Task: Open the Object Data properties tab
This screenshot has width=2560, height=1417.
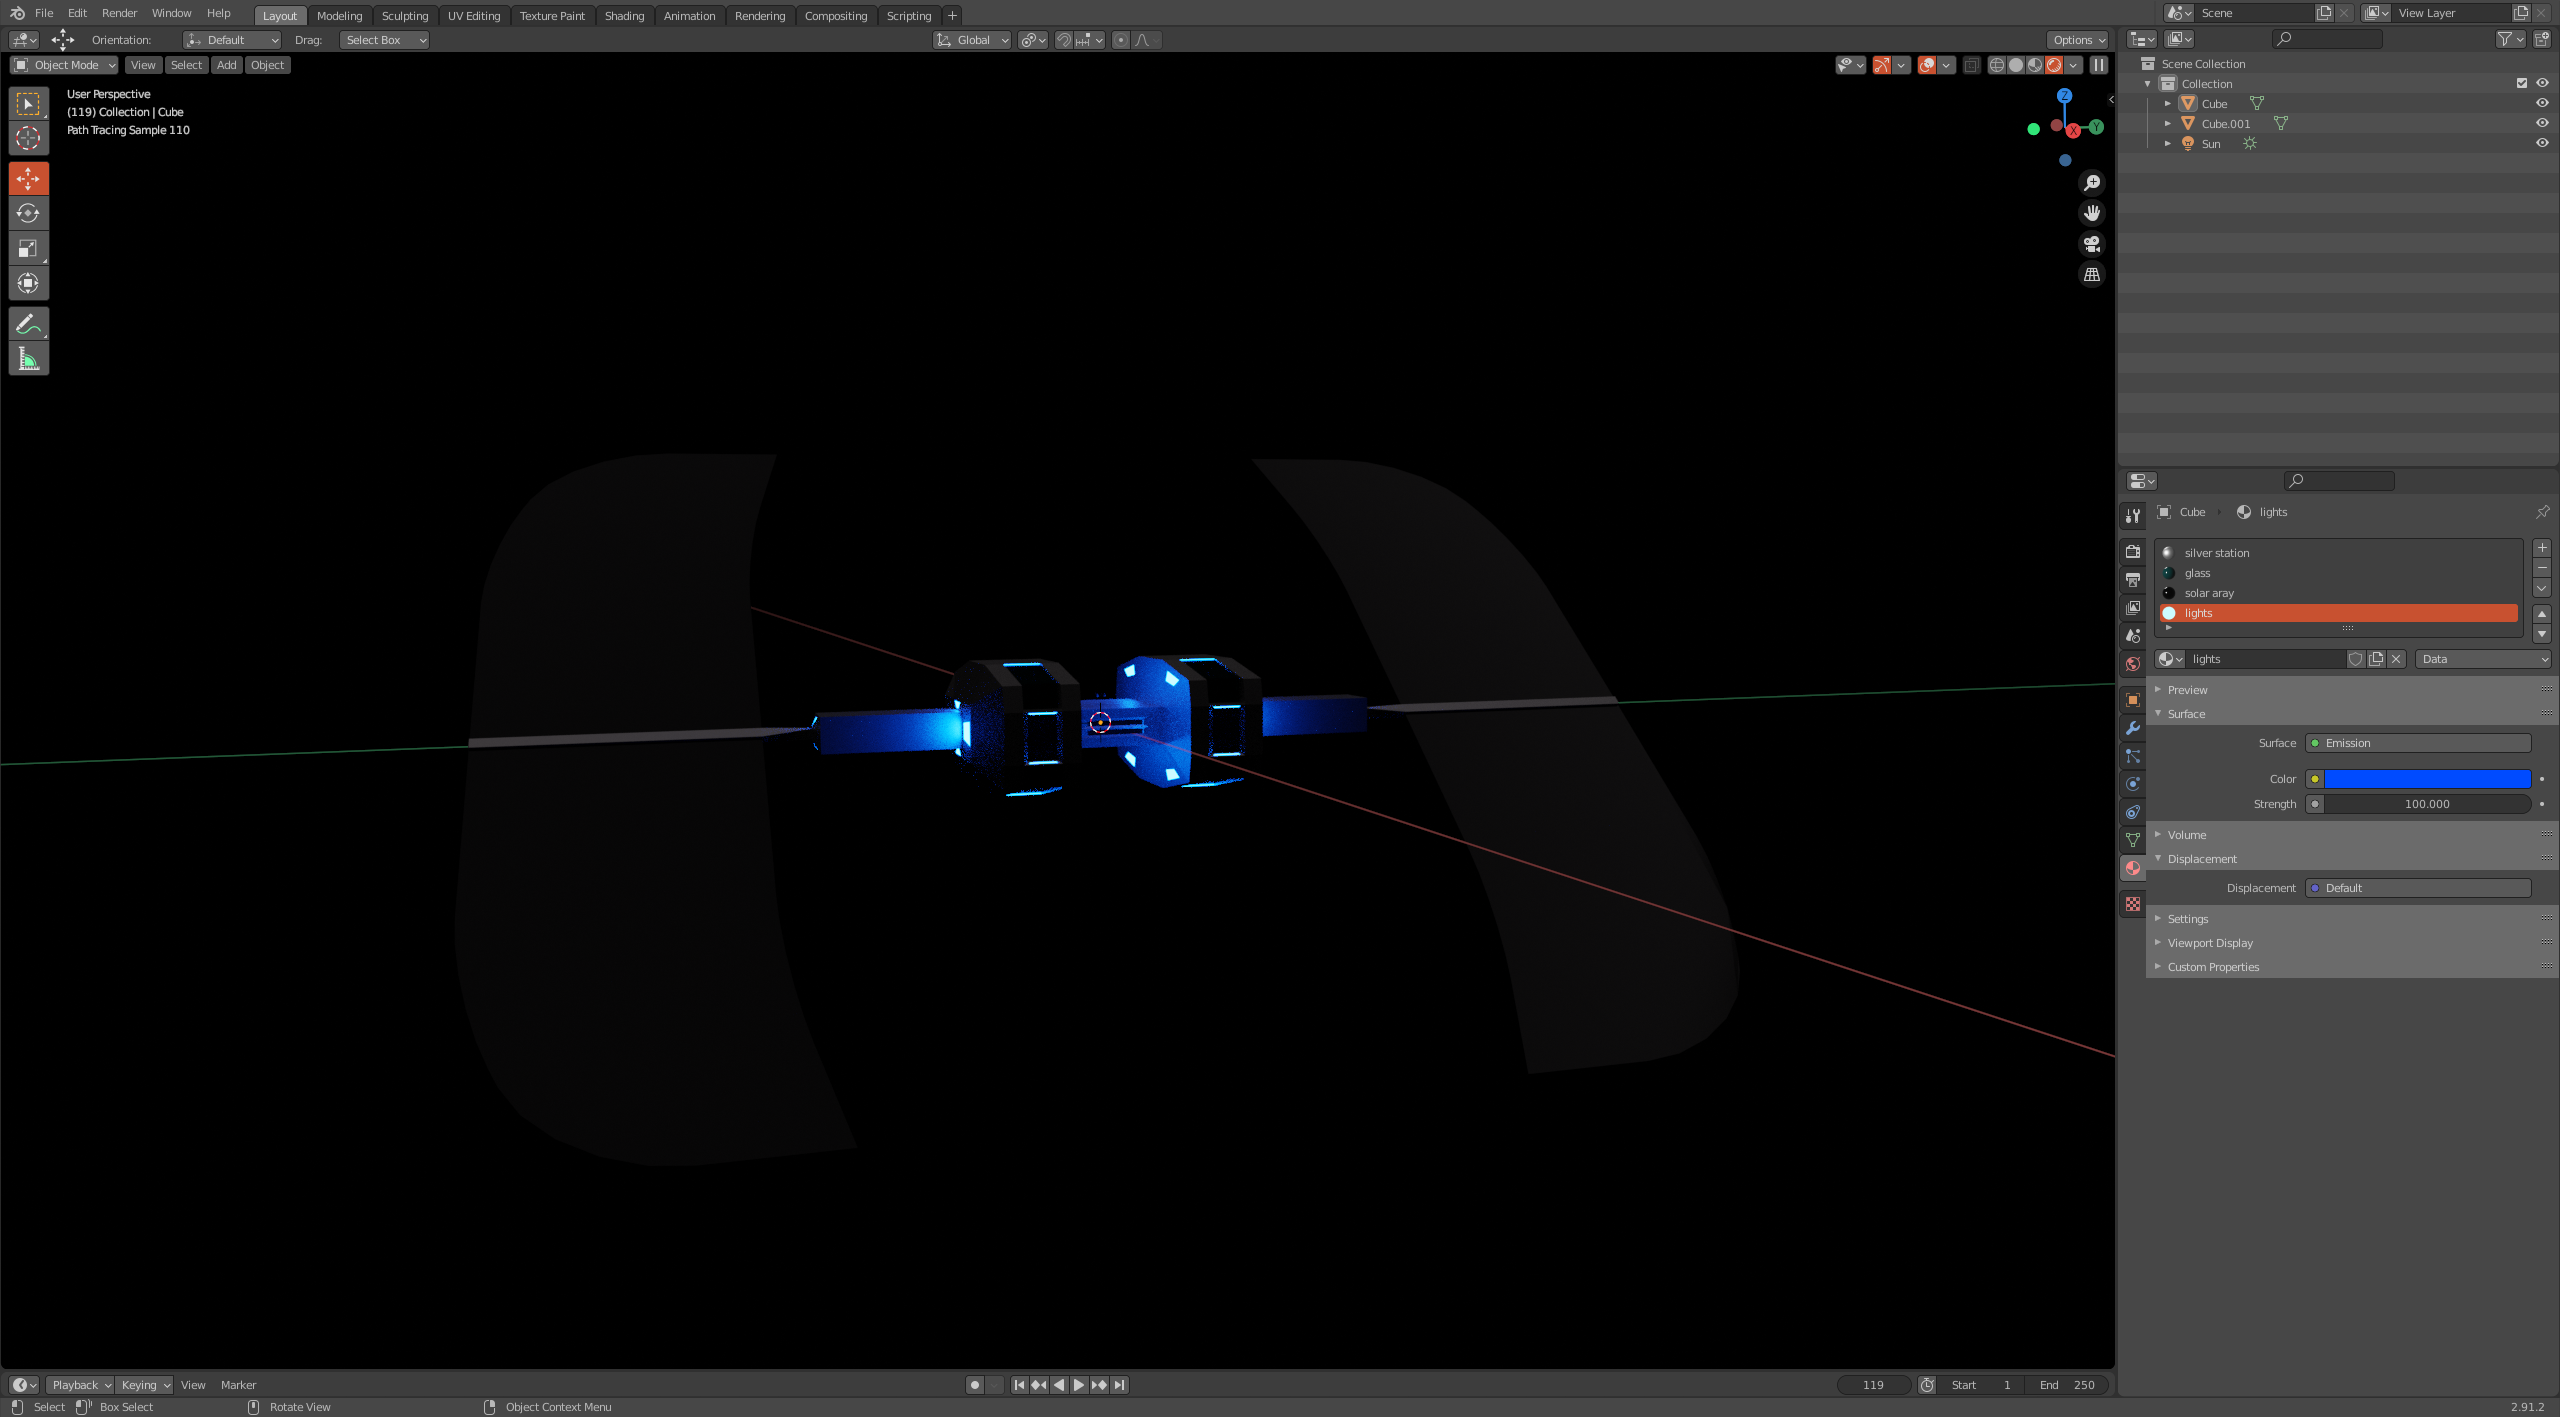Action: pos(2132,840)
